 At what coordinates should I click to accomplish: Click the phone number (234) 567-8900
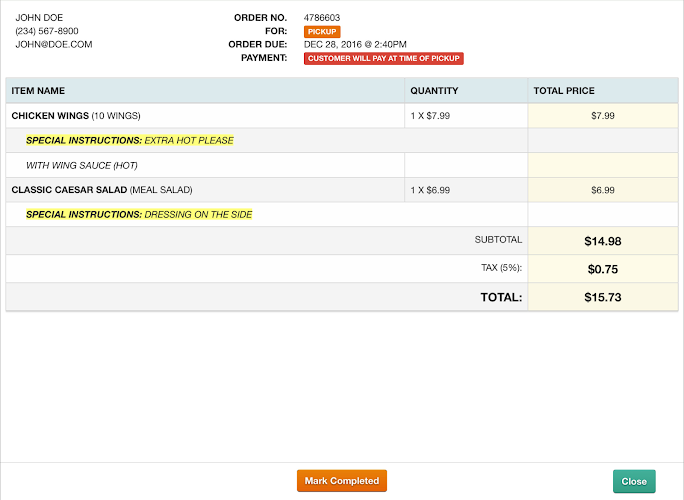click(x=47, y=31)
